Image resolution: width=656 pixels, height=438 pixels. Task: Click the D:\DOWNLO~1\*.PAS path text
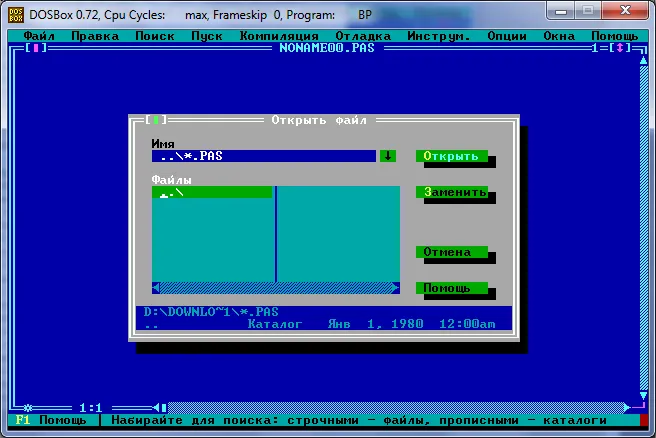211,312
